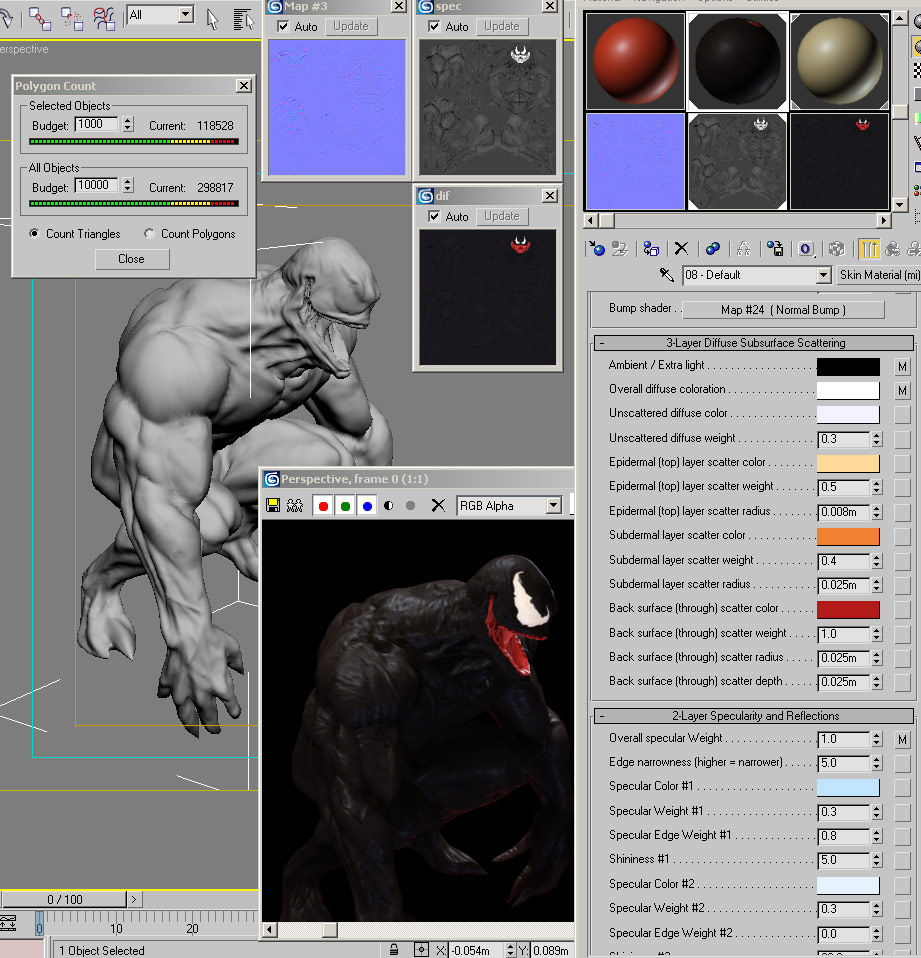Viewport: 921px width, 958px height.
Task: Click the selection lock toggle icon
Action: [394, 949]
